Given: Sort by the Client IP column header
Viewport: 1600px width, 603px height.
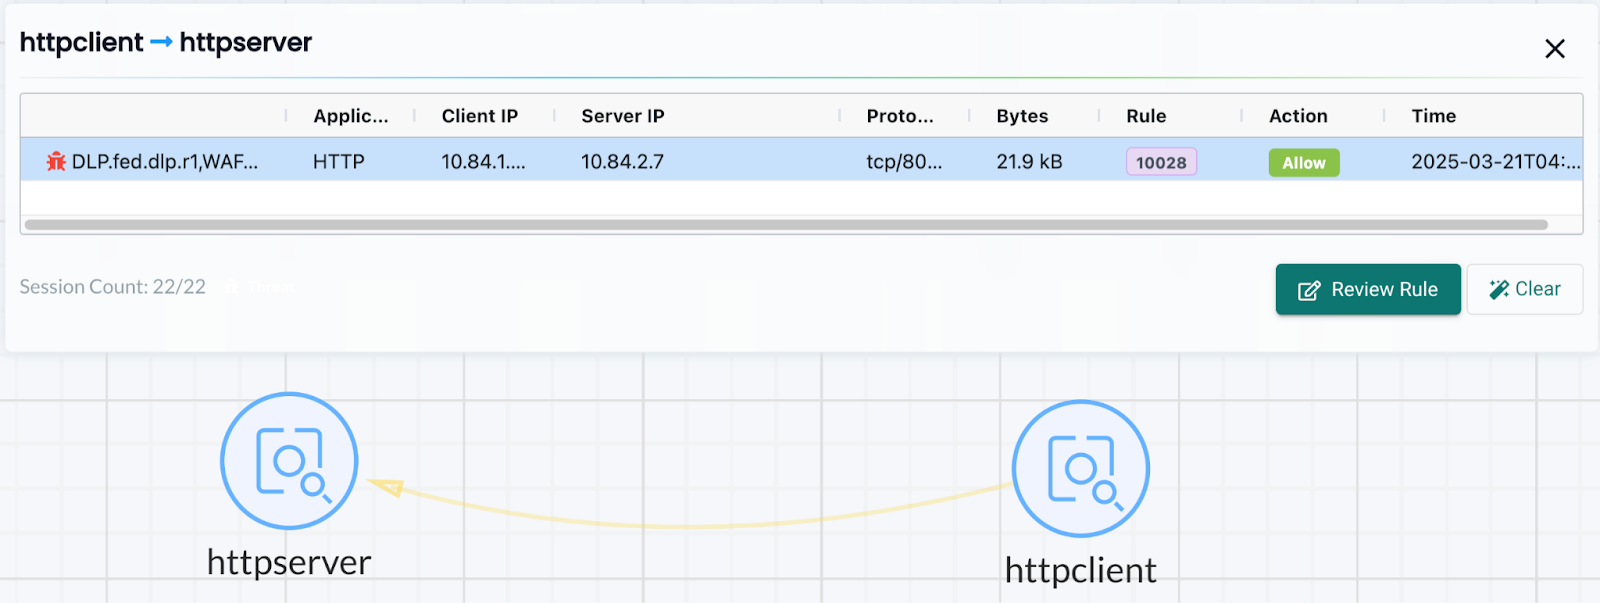Looking at the screenshot, I should pos(480,116).
